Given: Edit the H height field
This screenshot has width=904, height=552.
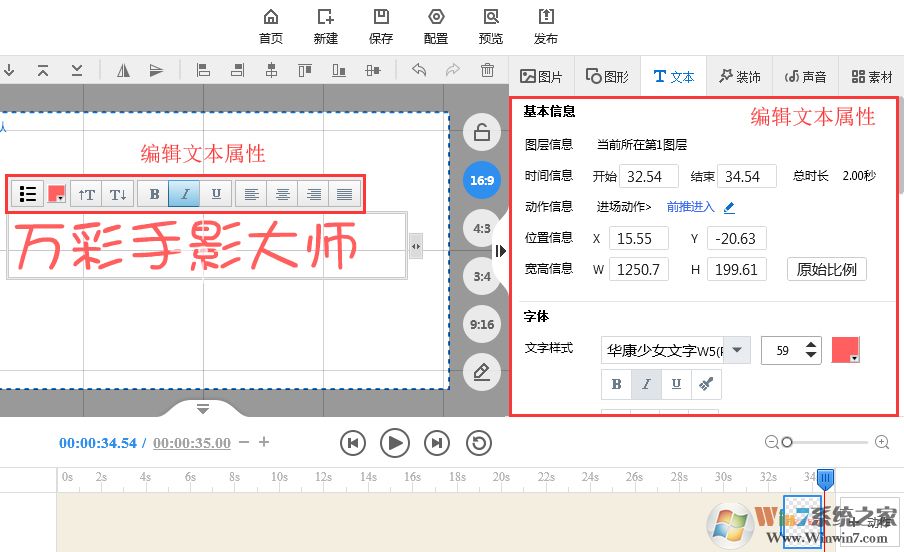Looking at the screenshot, I should tap(737, 269).
